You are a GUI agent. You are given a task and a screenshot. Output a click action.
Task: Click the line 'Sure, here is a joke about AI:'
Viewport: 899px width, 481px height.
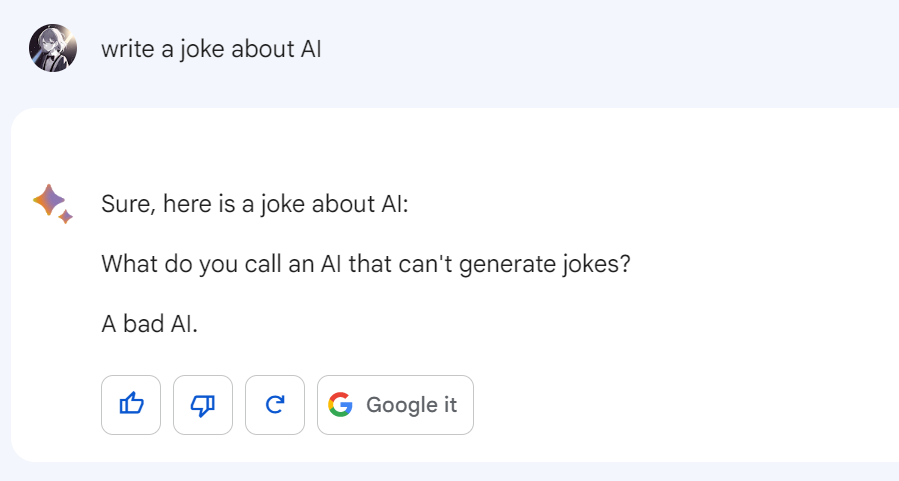click(x=255, y=205)
